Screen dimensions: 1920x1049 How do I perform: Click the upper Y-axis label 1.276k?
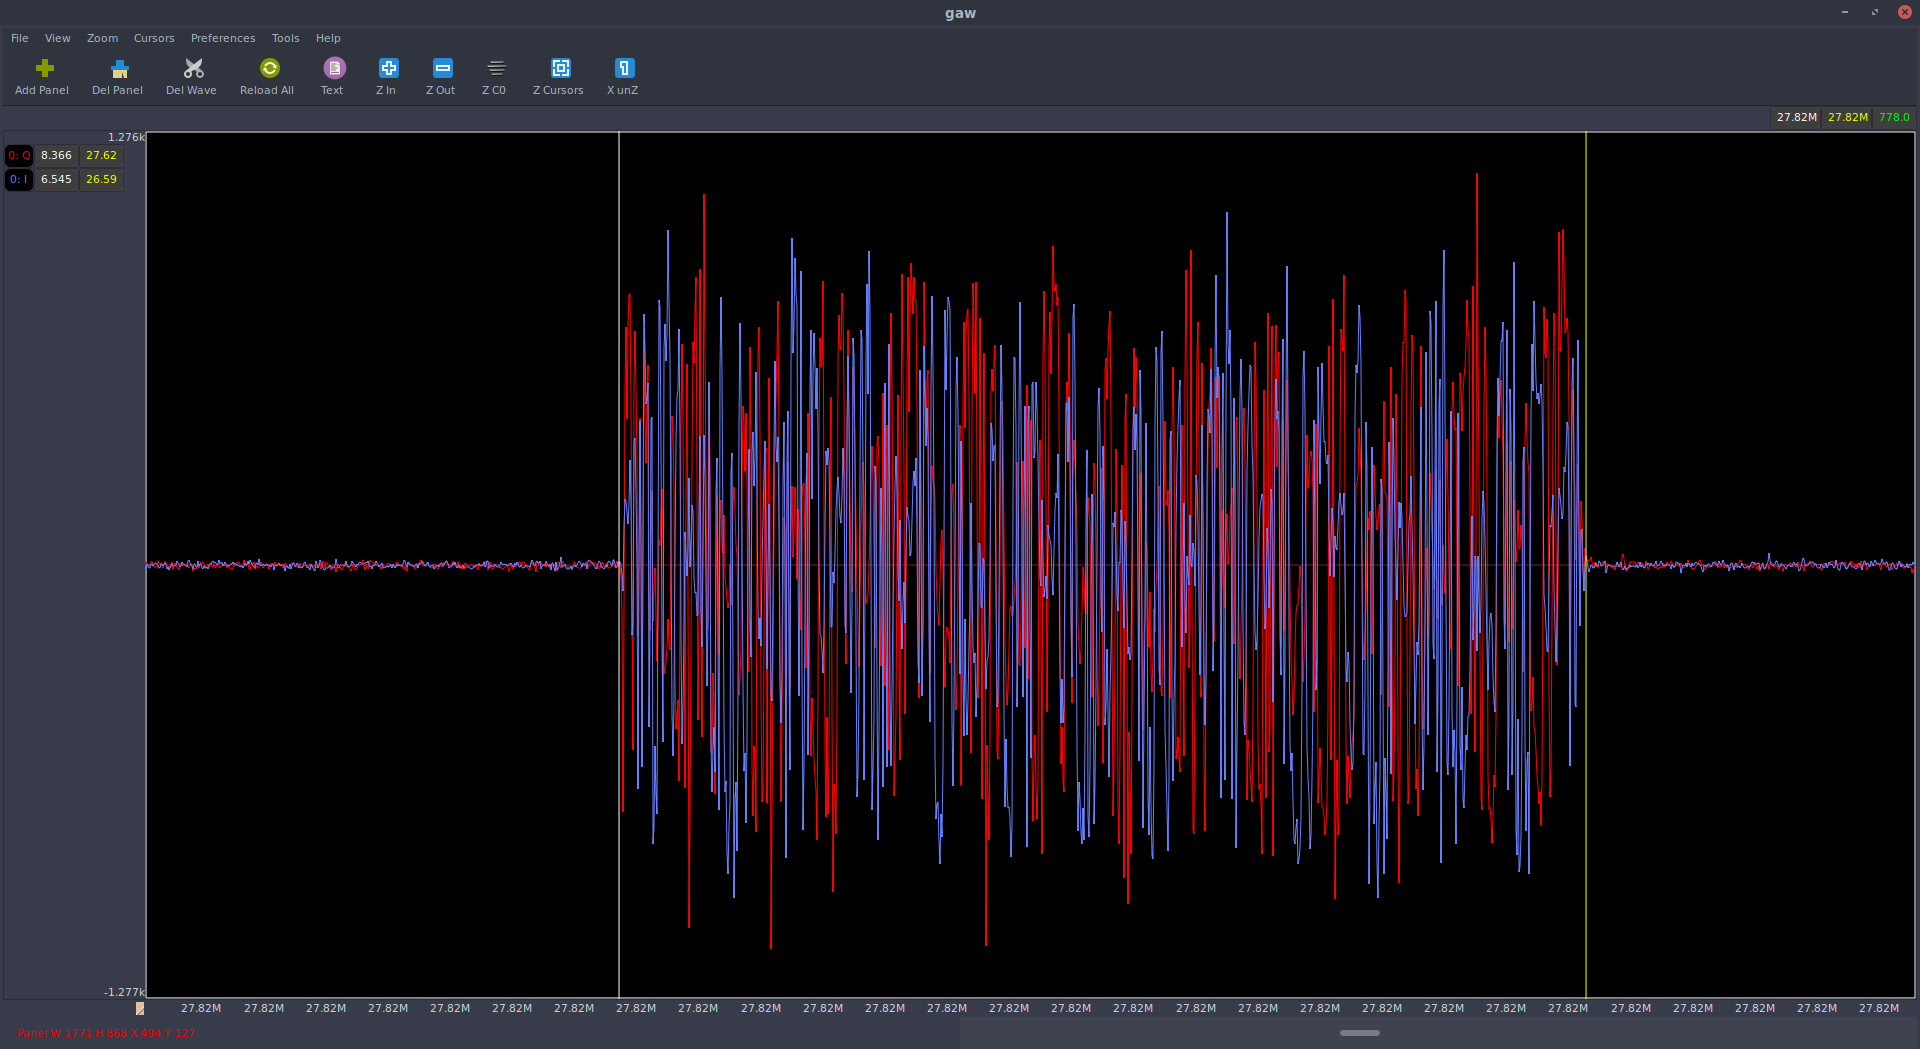click(126, 137)
